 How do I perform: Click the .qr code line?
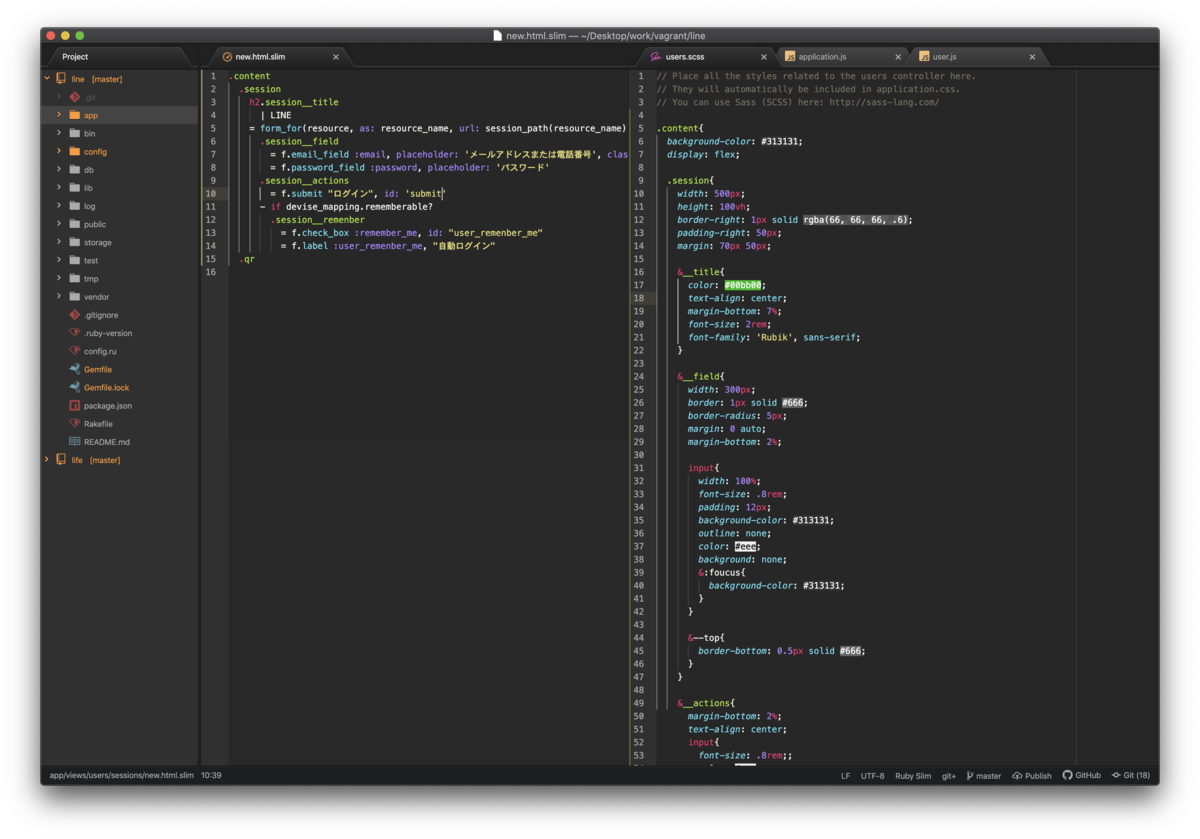point(247,259)
